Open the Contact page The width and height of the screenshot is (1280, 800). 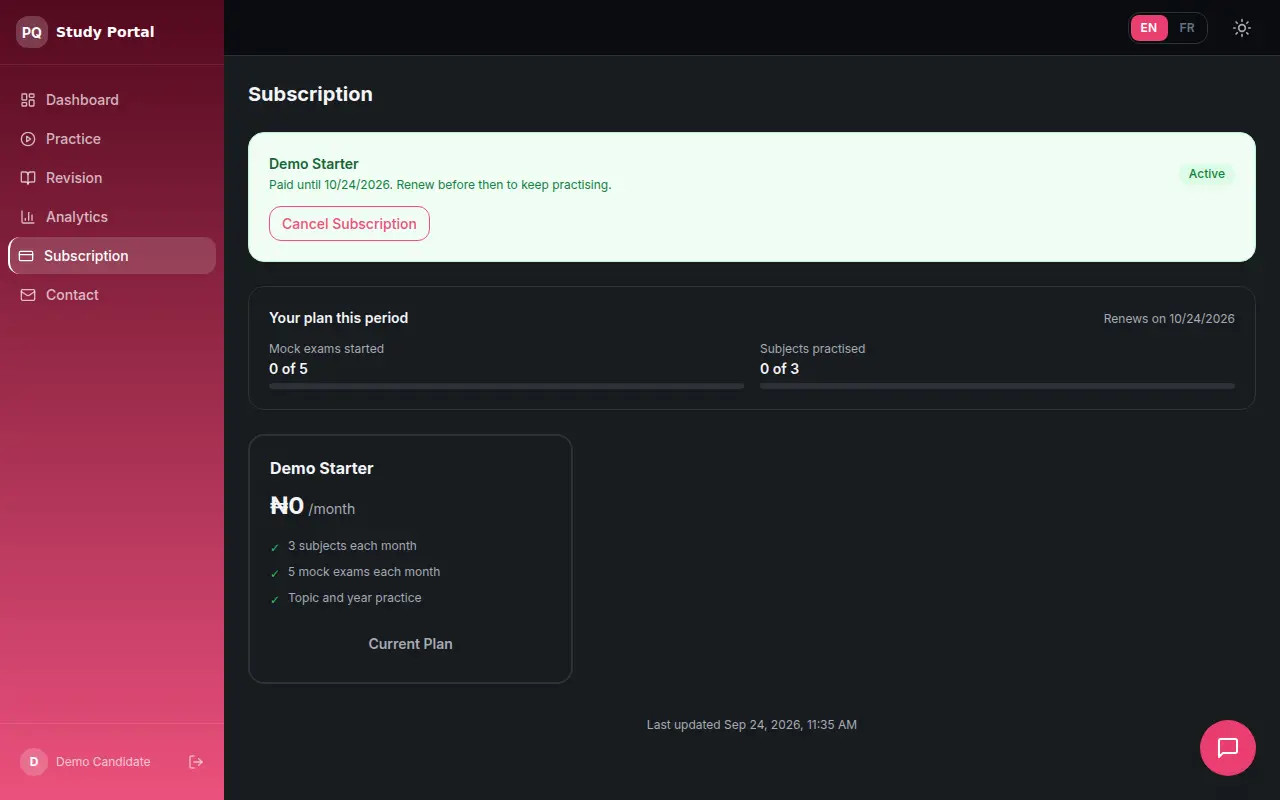112,295
